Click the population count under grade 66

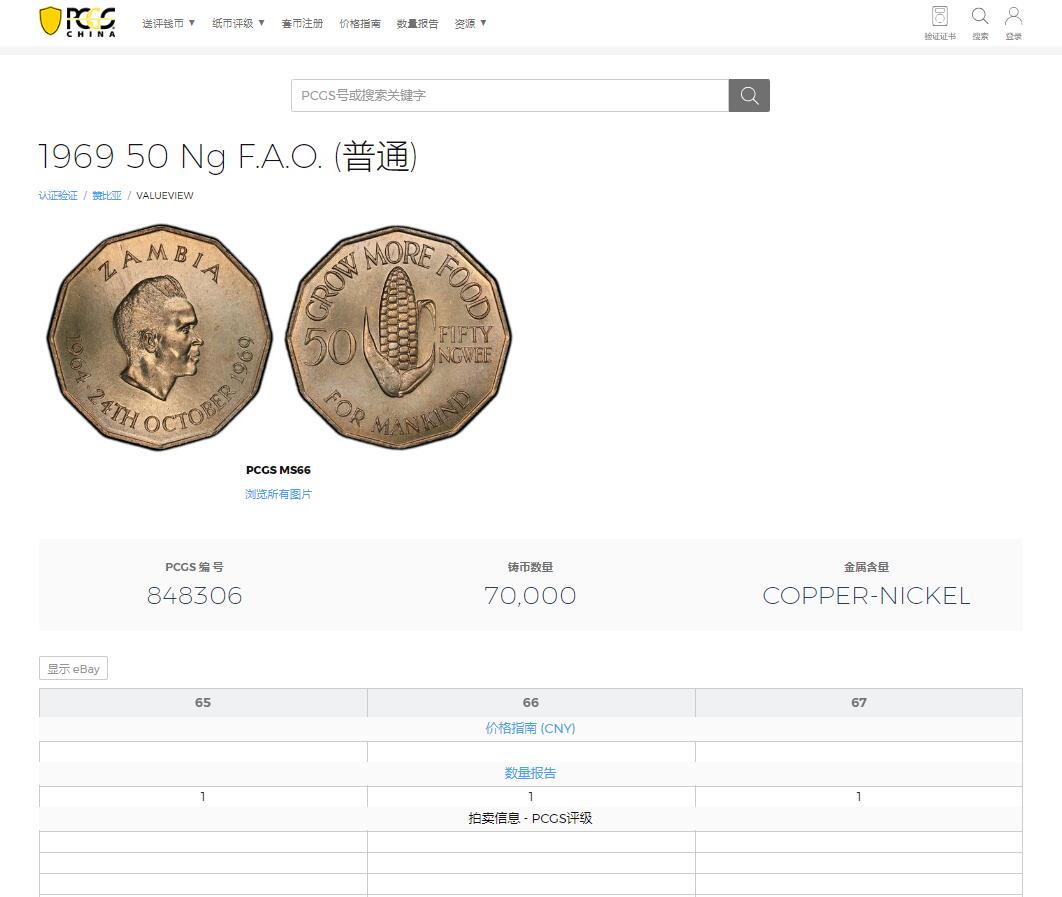click(531, 797)
